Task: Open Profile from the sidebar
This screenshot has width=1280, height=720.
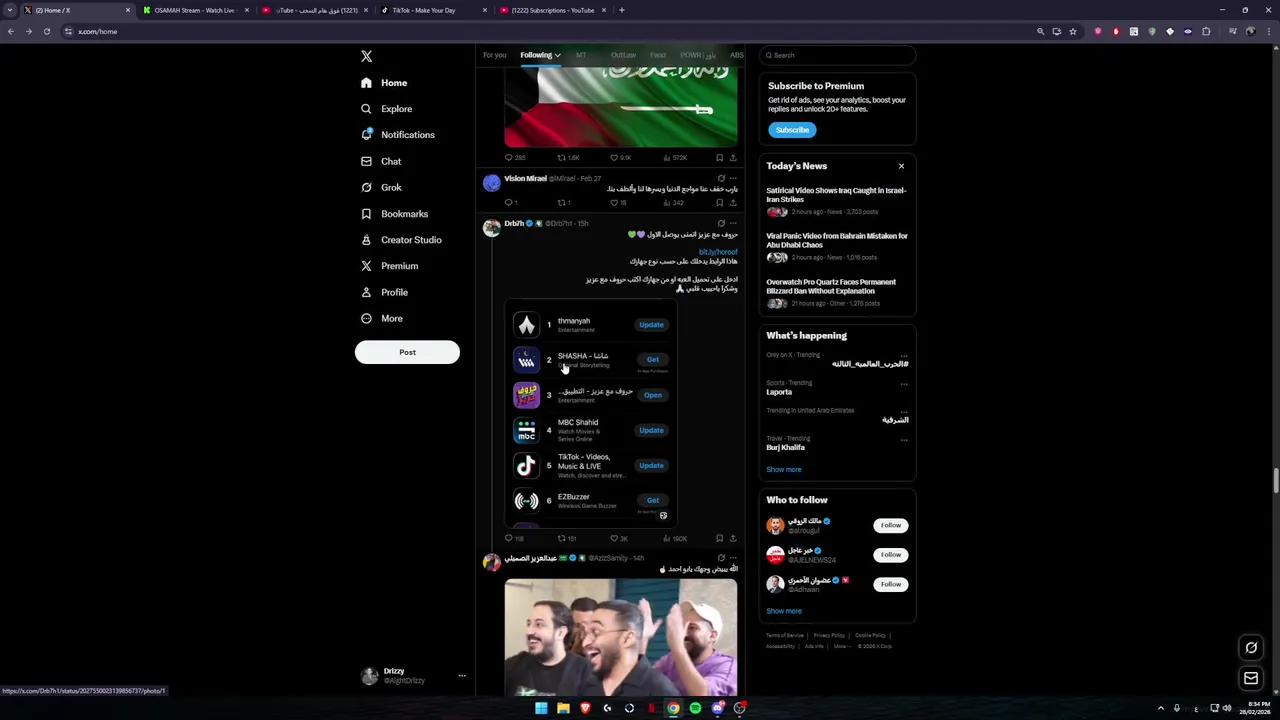Action: tap(384, 292)
